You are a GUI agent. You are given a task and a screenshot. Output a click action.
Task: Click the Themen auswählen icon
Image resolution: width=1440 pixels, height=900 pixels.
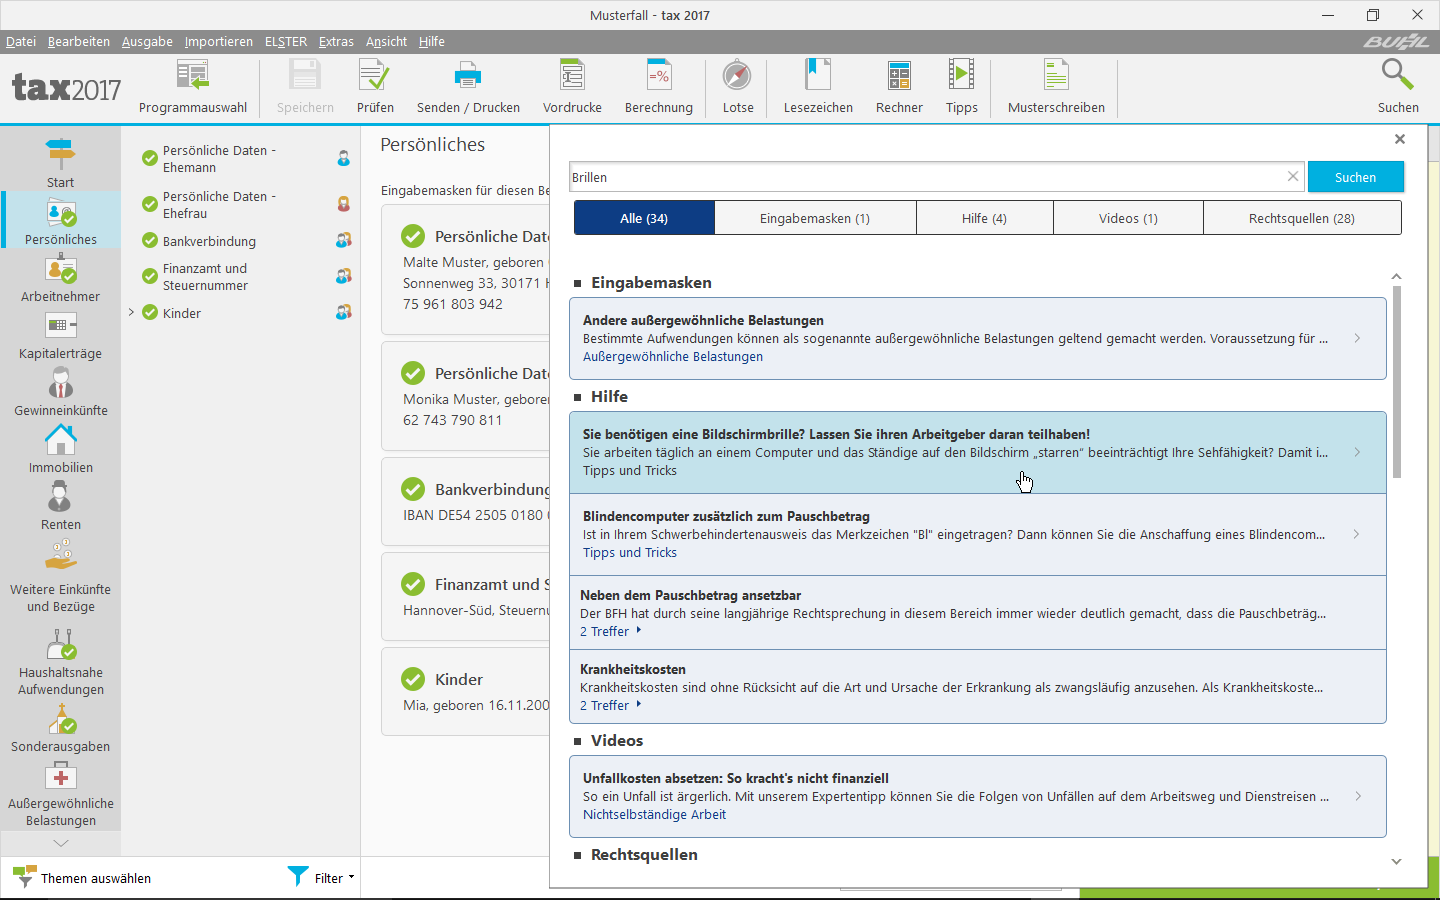[24, 877]
